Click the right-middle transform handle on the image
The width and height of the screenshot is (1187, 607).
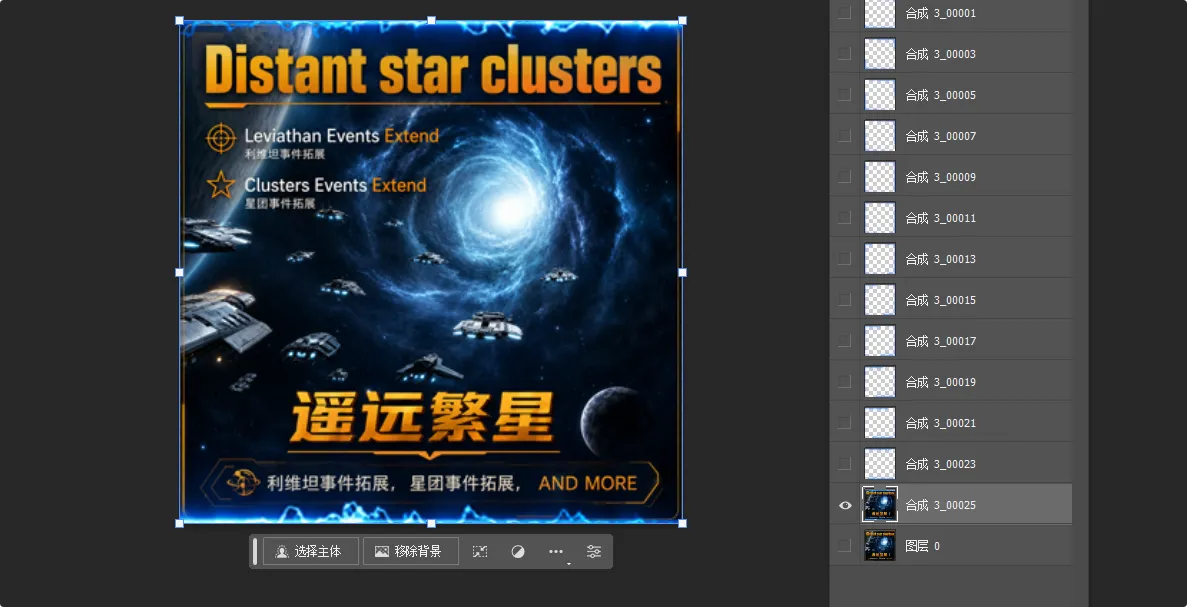(x=682, y=272)
